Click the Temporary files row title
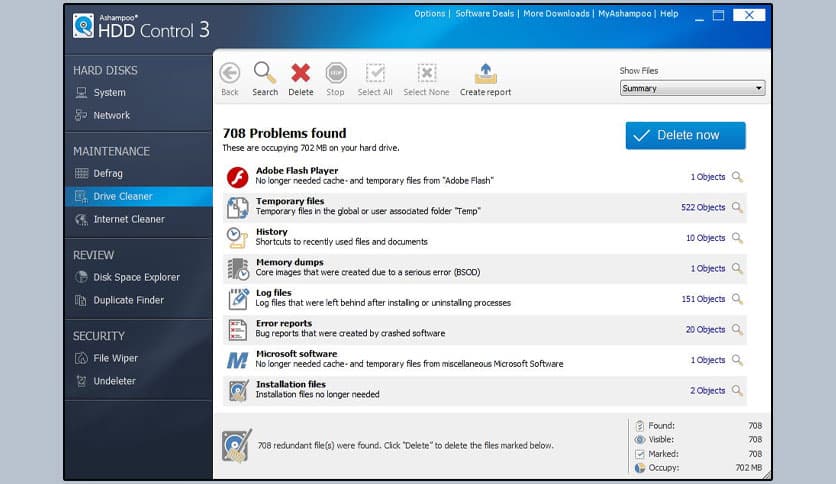The width and height of the screenshot is (836, 484). [290, 201]
